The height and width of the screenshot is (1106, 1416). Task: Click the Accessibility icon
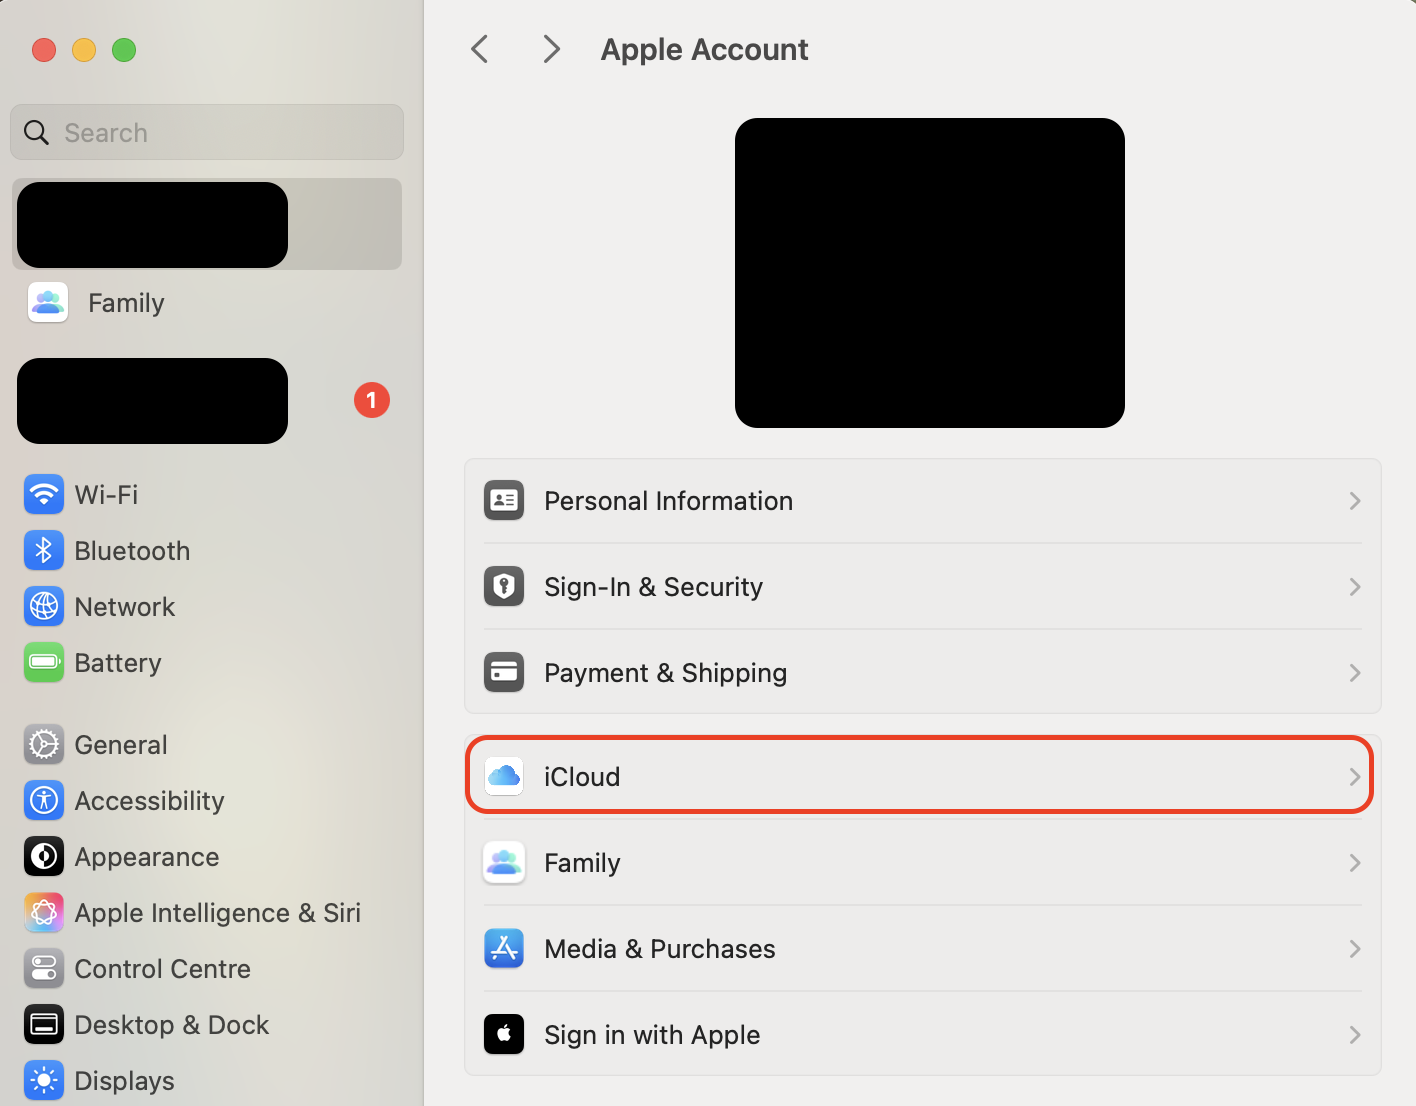44,800
